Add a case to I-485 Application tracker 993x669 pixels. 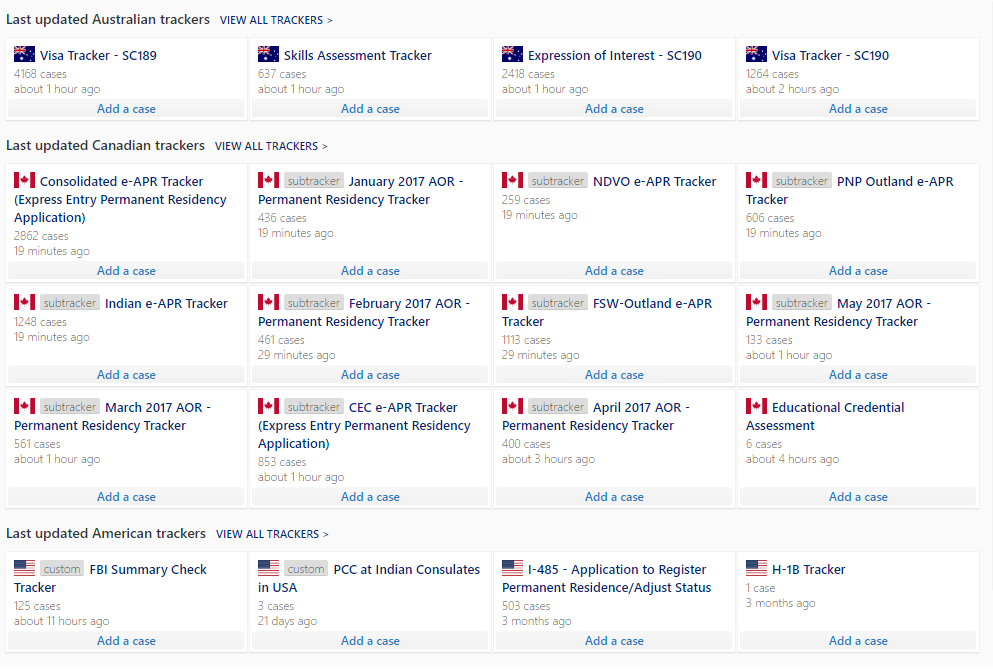(x=614, y=641)
